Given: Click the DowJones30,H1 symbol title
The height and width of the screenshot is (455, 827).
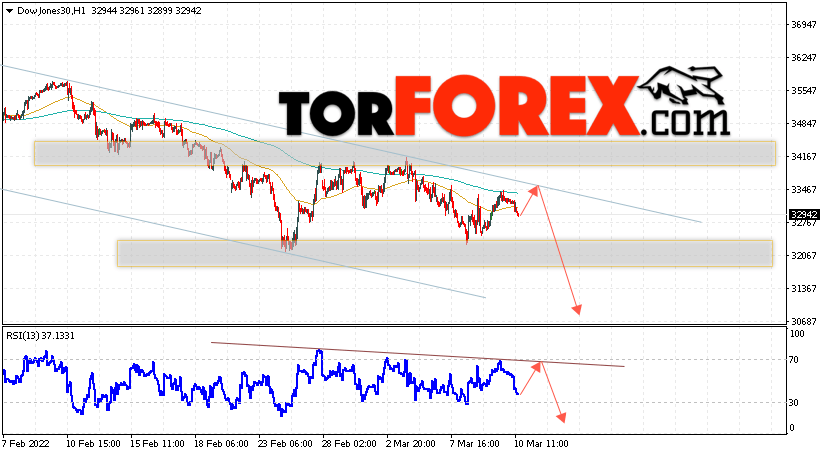Looking at the screenshot, I should 52,11.
